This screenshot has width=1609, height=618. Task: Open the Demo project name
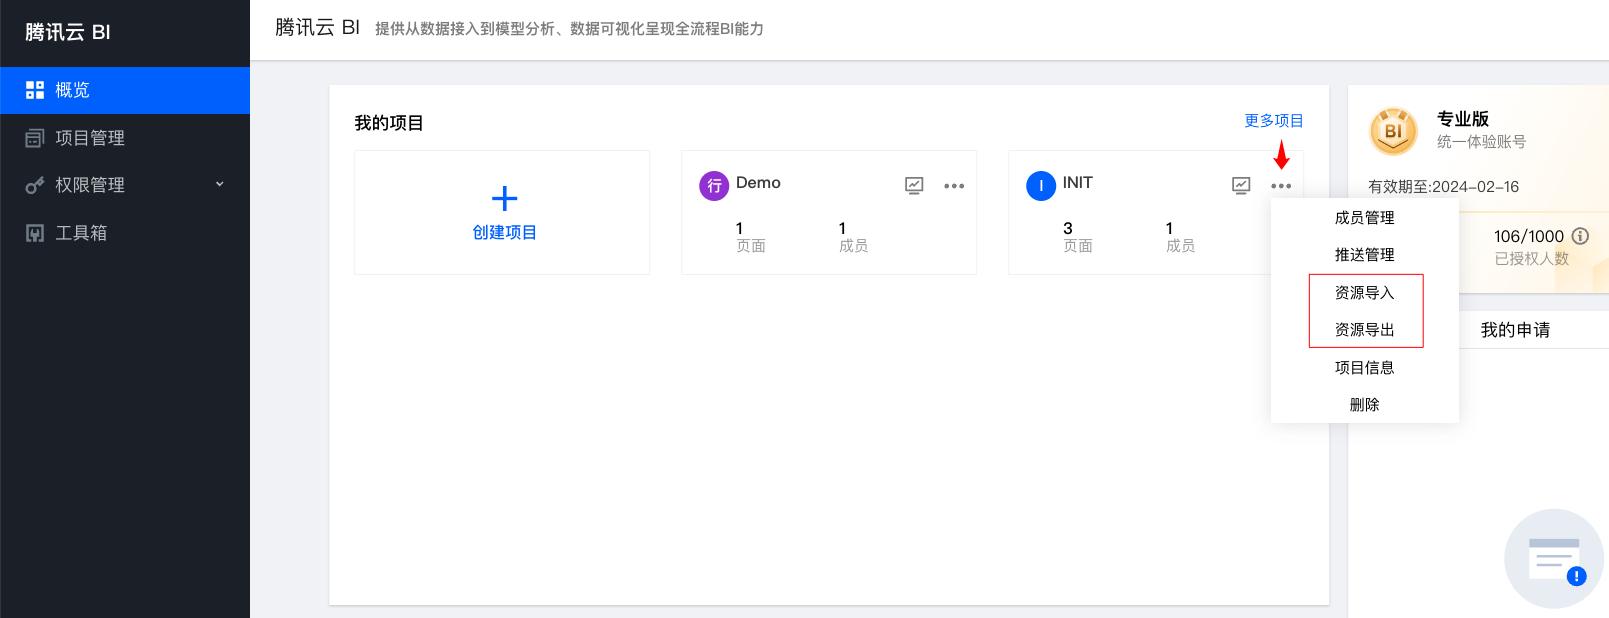[x=758, y=183]
